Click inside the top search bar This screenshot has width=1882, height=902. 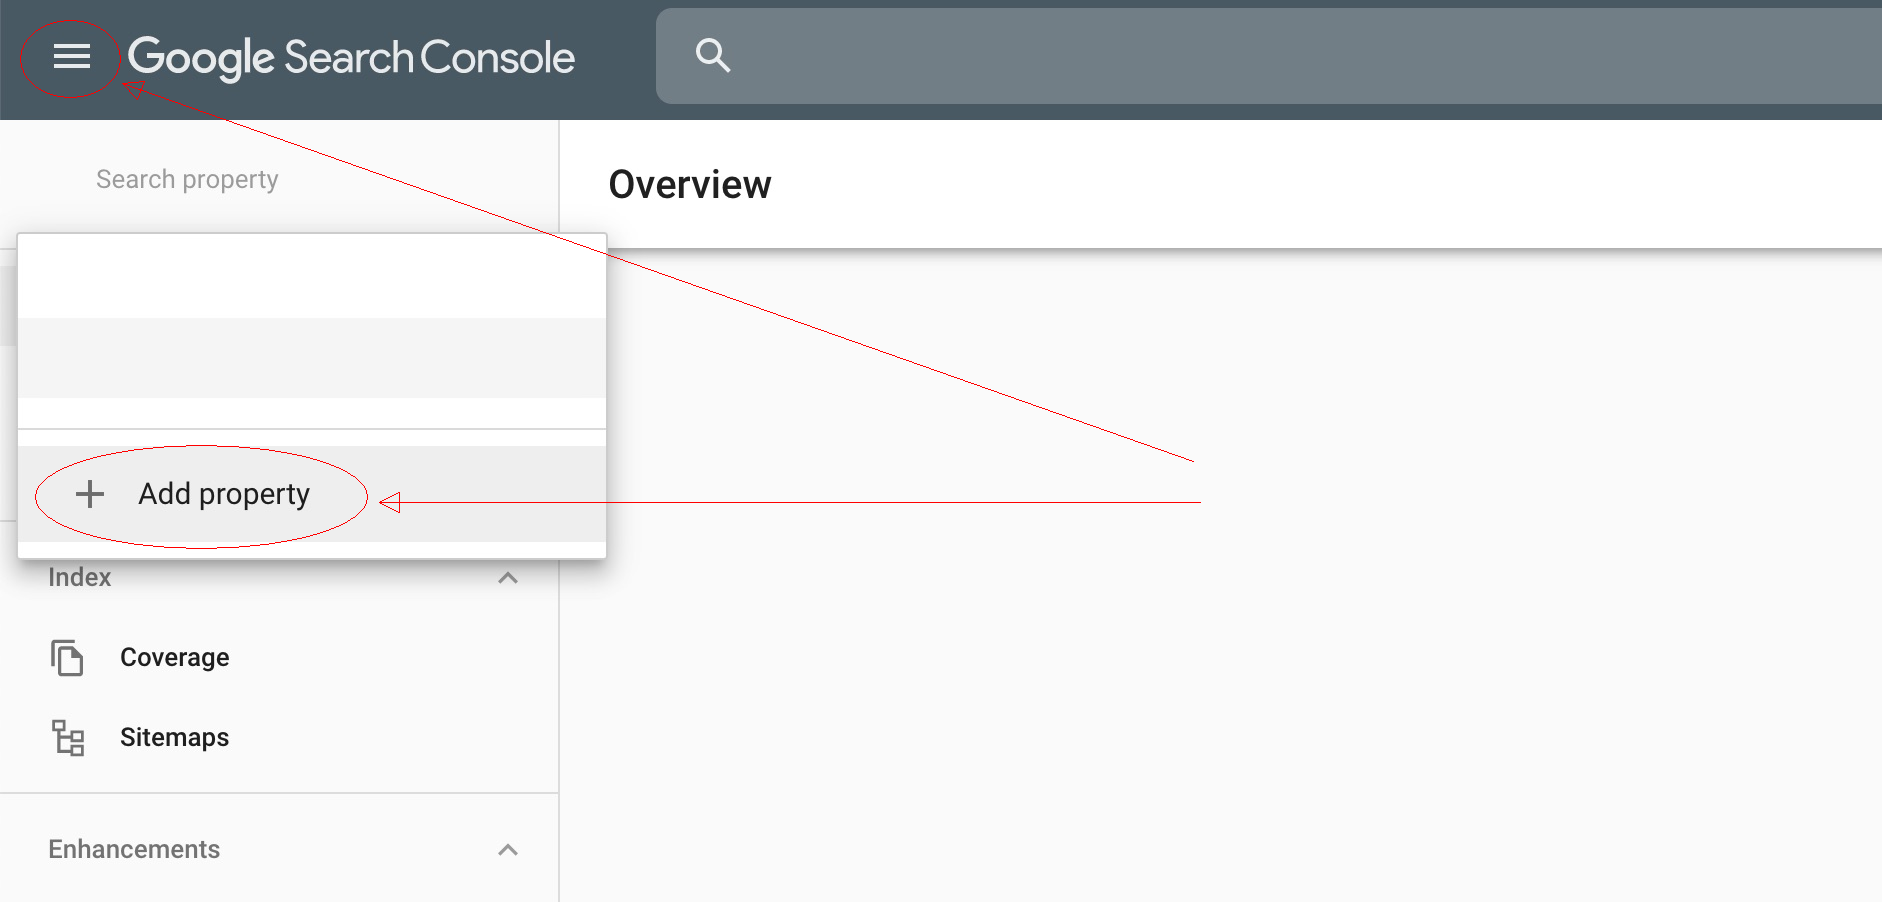[1100, 57]
